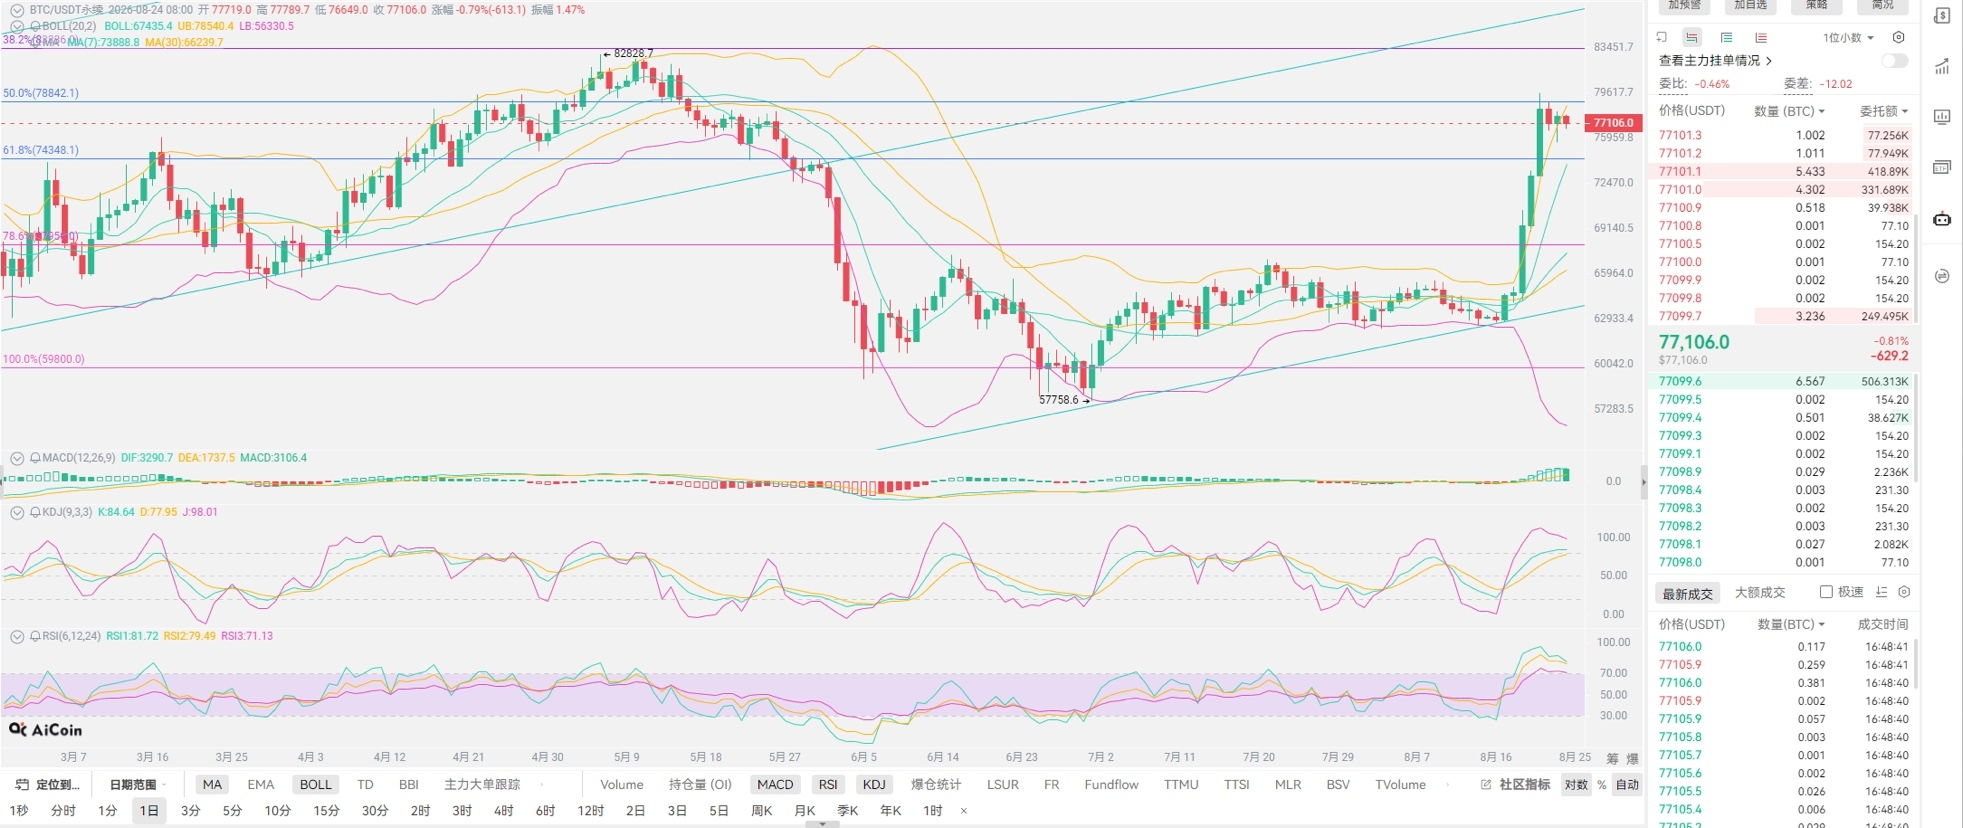This screenshot has width=1963, height=828.
Task: Toggle the 对数 log scale button
Action: pos(1576,785)
